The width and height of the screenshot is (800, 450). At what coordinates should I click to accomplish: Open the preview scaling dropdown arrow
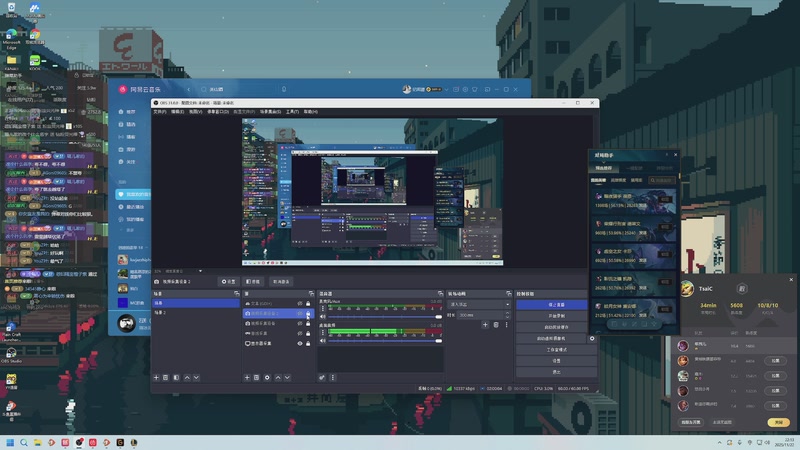point(200,271)
